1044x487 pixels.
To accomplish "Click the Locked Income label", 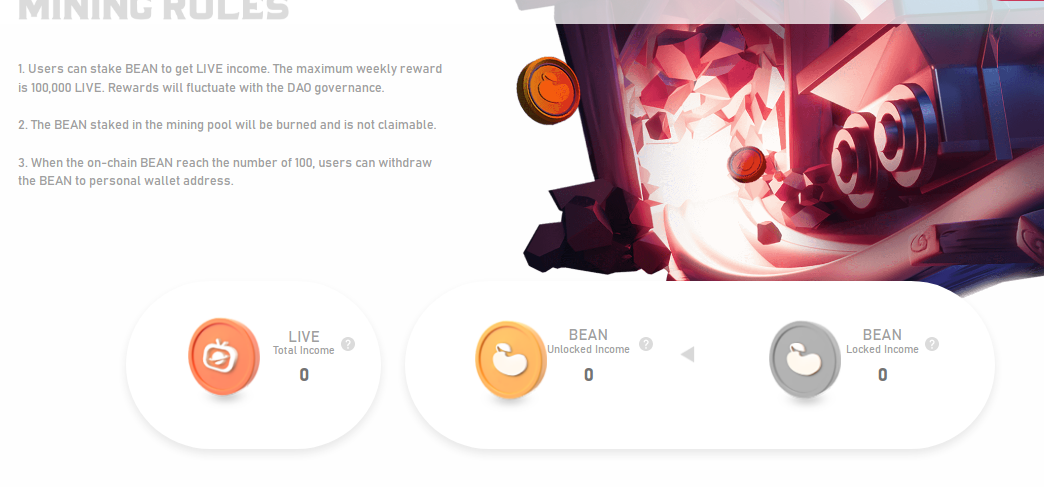I will (x=882, y=349).
